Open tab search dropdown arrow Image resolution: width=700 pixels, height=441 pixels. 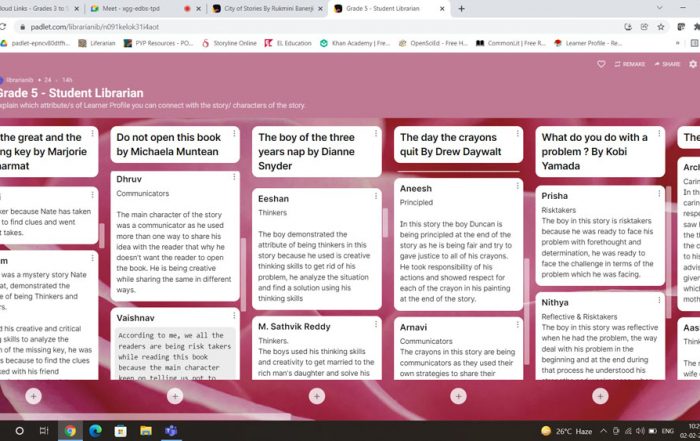[659, 8]
